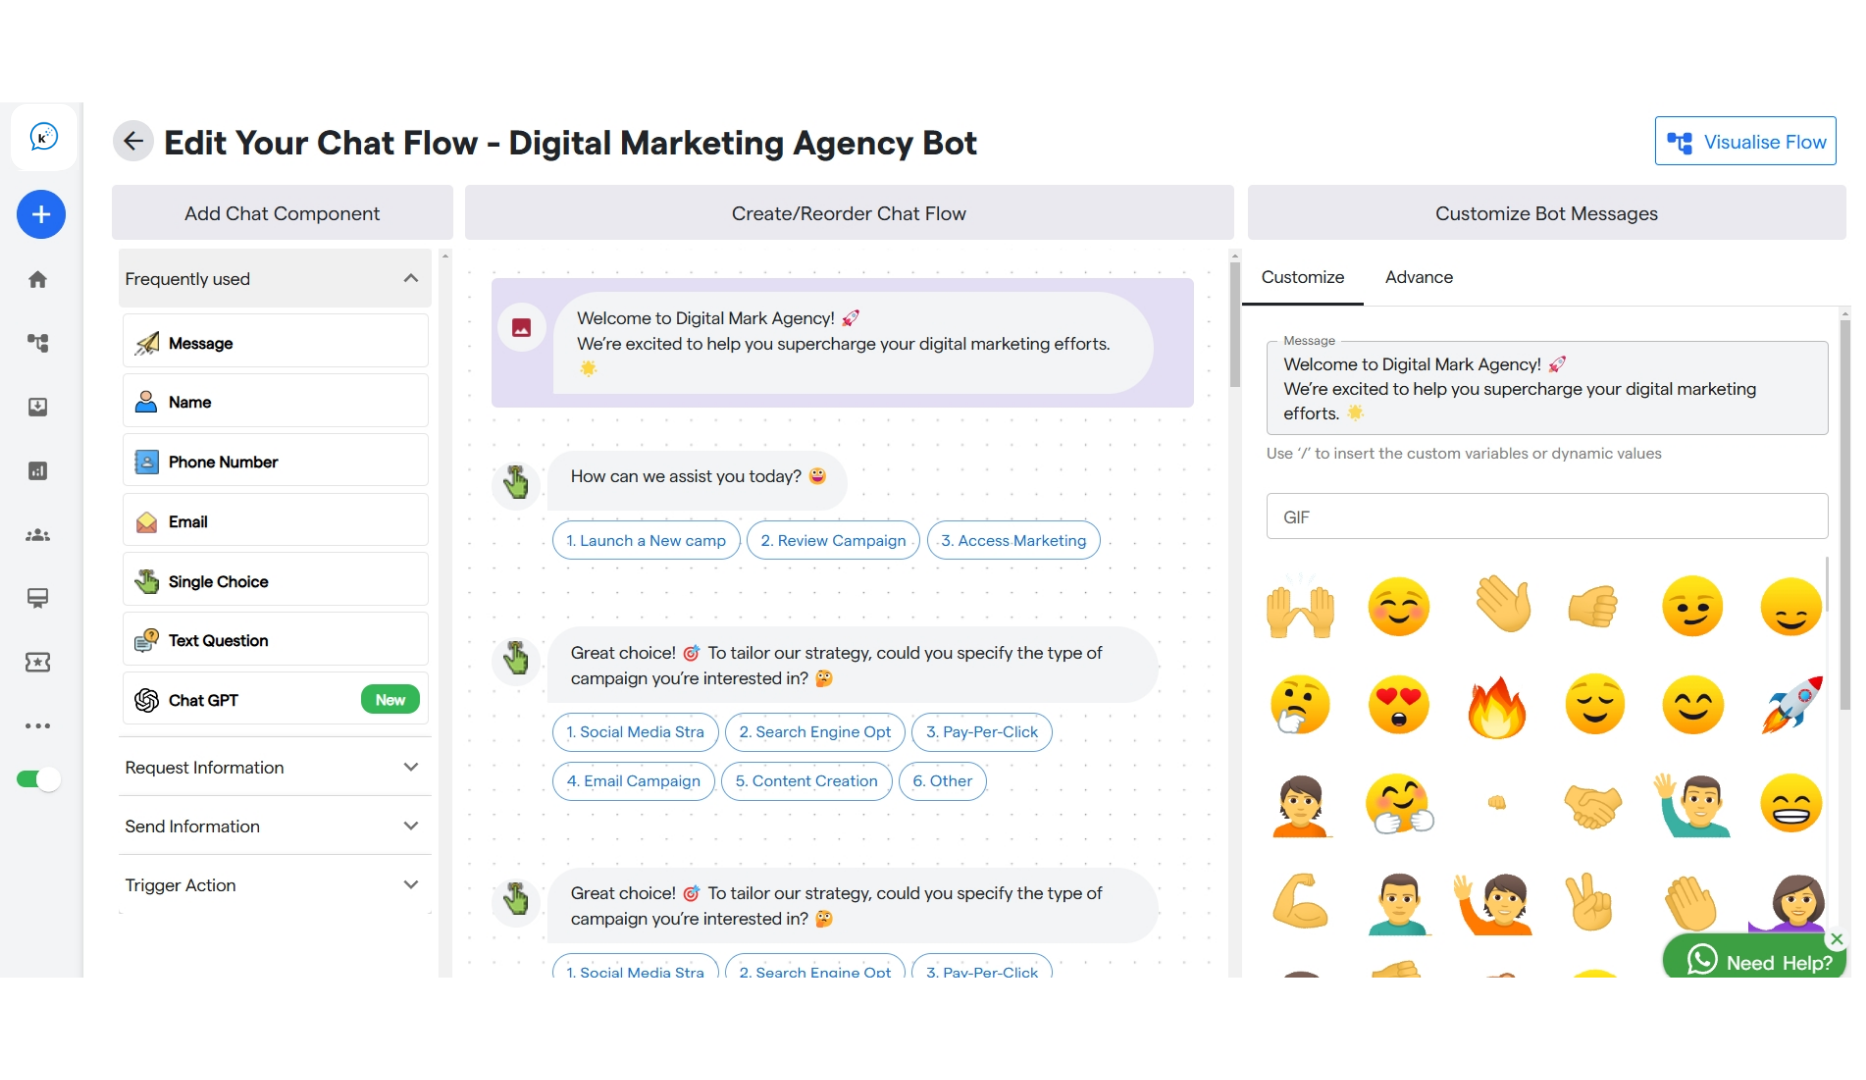Viewport: 1866px width, 1080px height.
Task: Insert the rocket emoji
Action: tap(1791, 705)
